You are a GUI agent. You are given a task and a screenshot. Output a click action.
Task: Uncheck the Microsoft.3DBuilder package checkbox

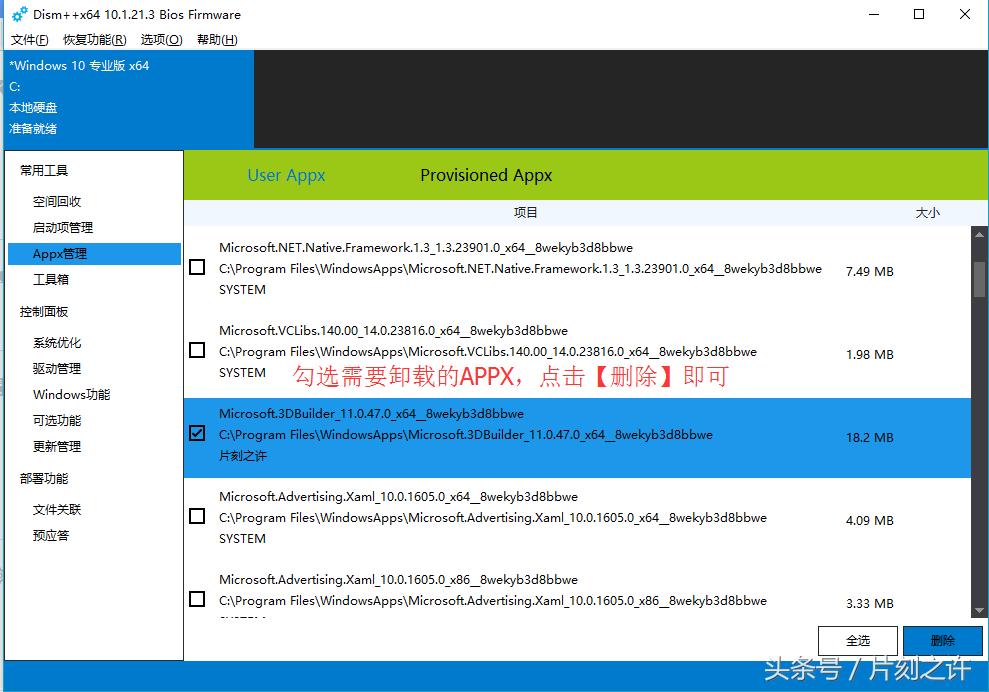[x=197, y=433]
